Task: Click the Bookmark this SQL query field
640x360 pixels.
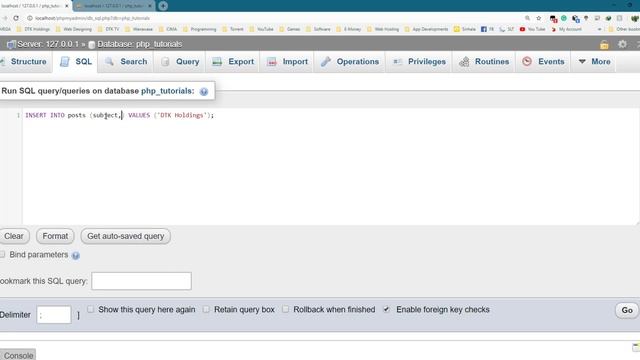Action: [141, 281]
